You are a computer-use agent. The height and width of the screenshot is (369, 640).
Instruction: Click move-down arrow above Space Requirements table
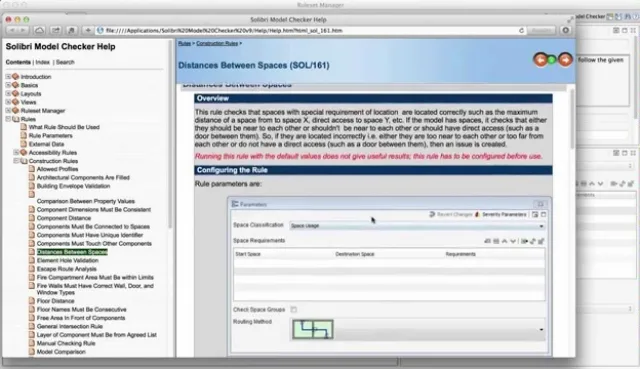(x=513, y=241)
